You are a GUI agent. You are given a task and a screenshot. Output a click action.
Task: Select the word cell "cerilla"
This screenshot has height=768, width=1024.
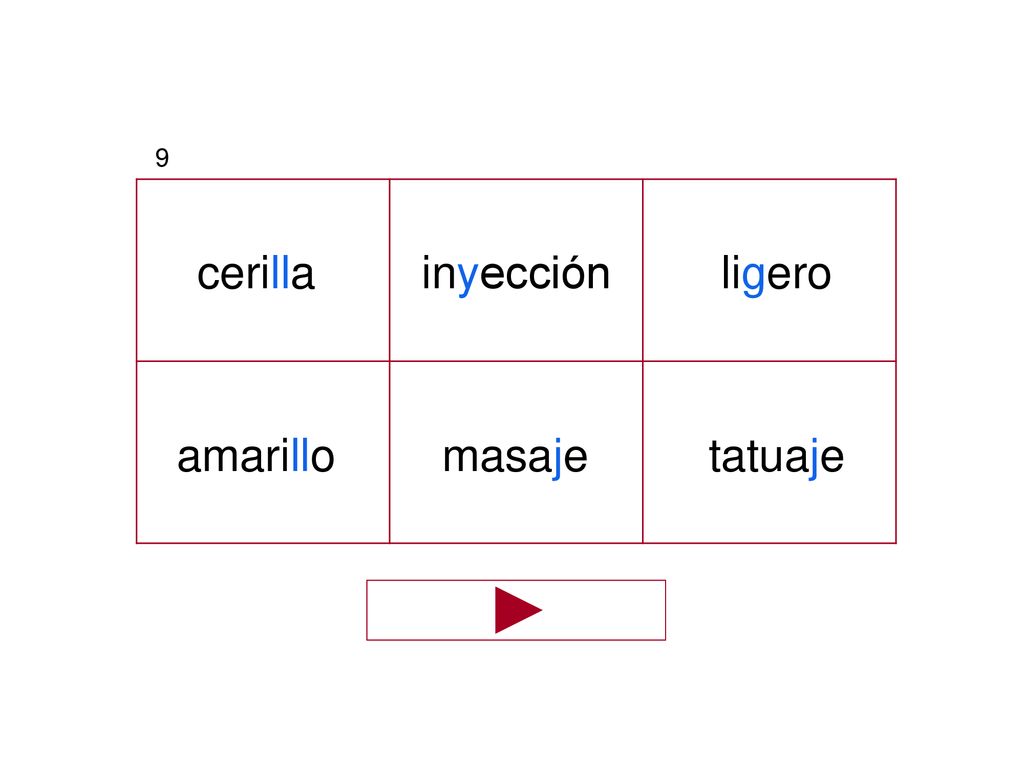coord(263,270)
